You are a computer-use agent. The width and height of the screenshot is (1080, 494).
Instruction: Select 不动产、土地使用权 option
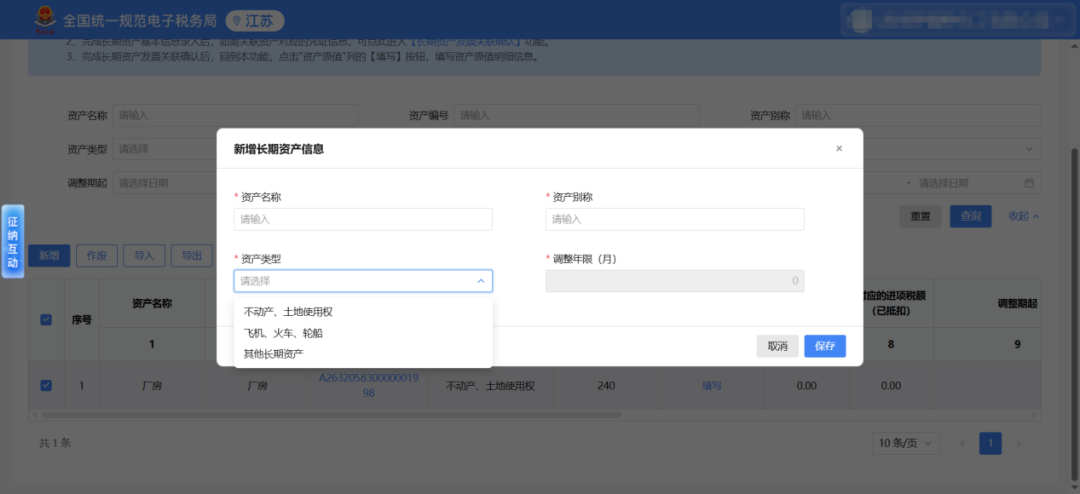coord(288,312)
